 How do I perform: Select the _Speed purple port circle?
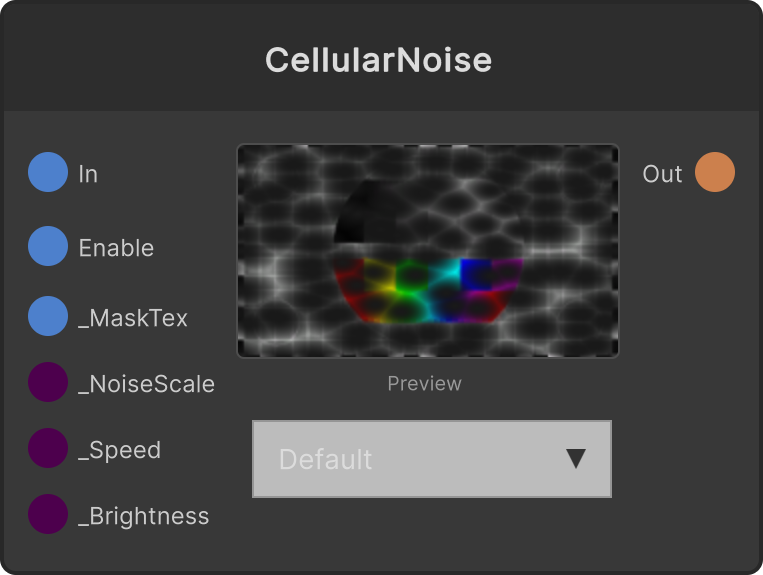[x=48, y=448]
